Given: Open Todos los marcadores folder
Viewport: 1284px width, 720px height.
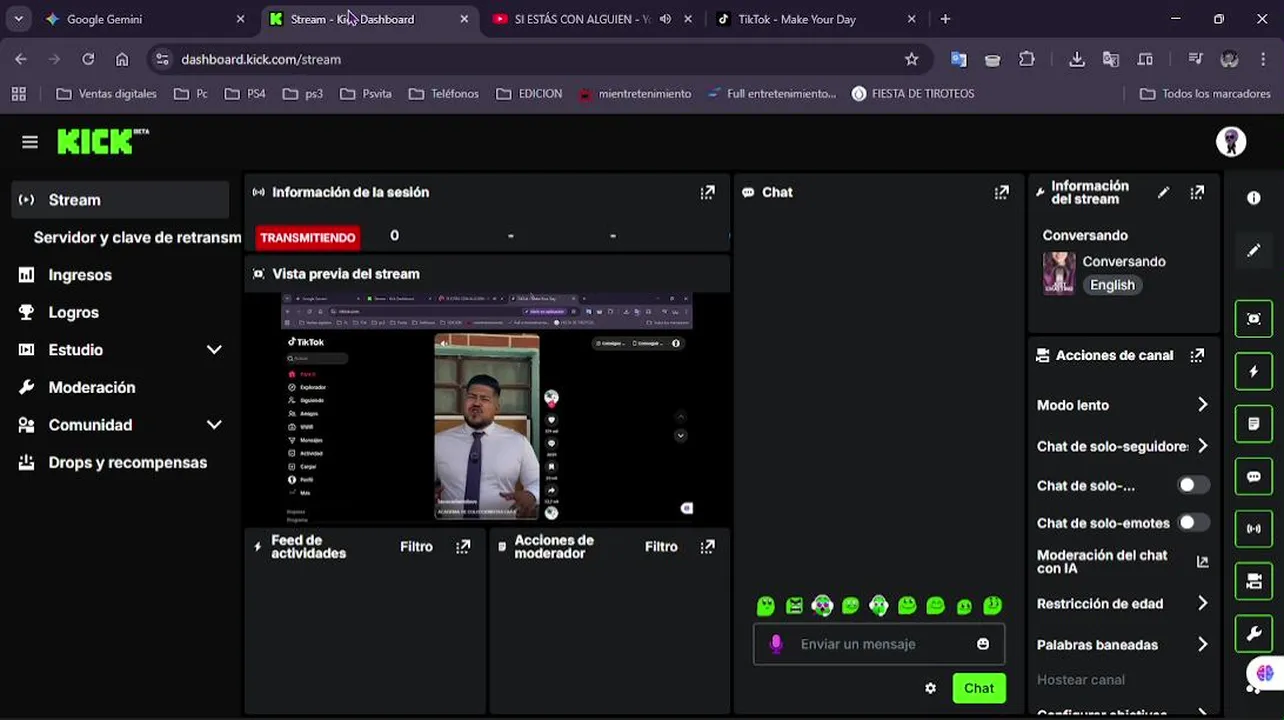Looking at the screenshot, I should (x=1206, y=93).
